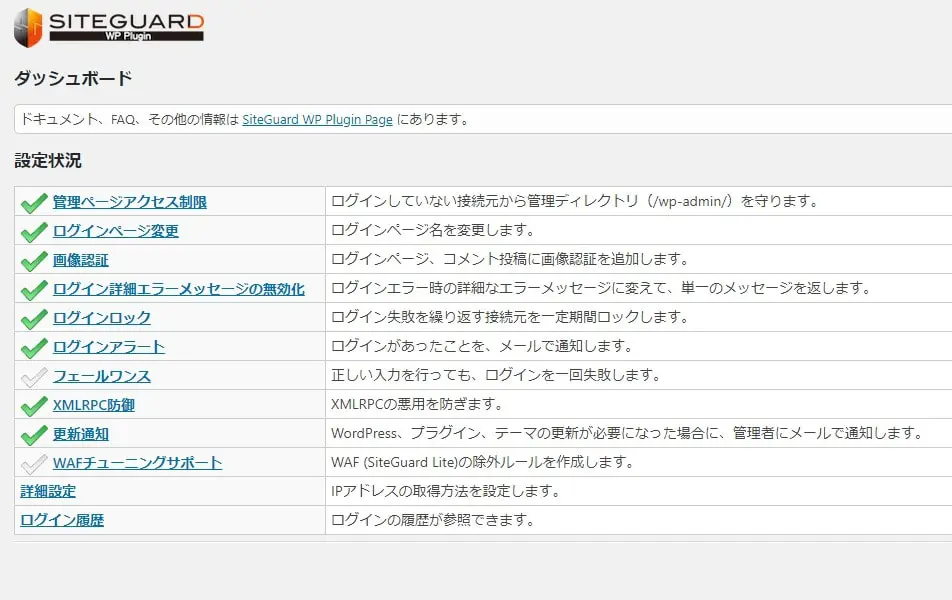
Task: Open 管理ページアクセス制限 settings link
Action: coord(130,202)
